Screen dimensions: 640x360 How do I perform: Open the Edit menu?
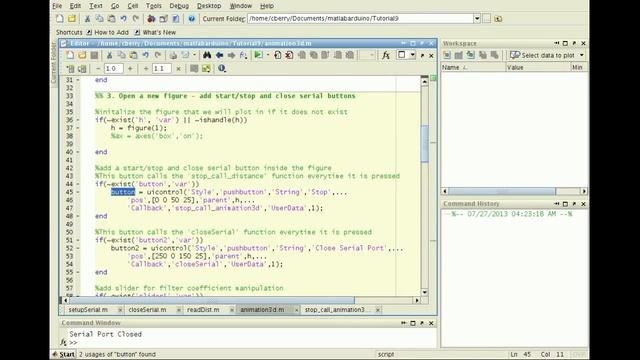click(75, 6)
